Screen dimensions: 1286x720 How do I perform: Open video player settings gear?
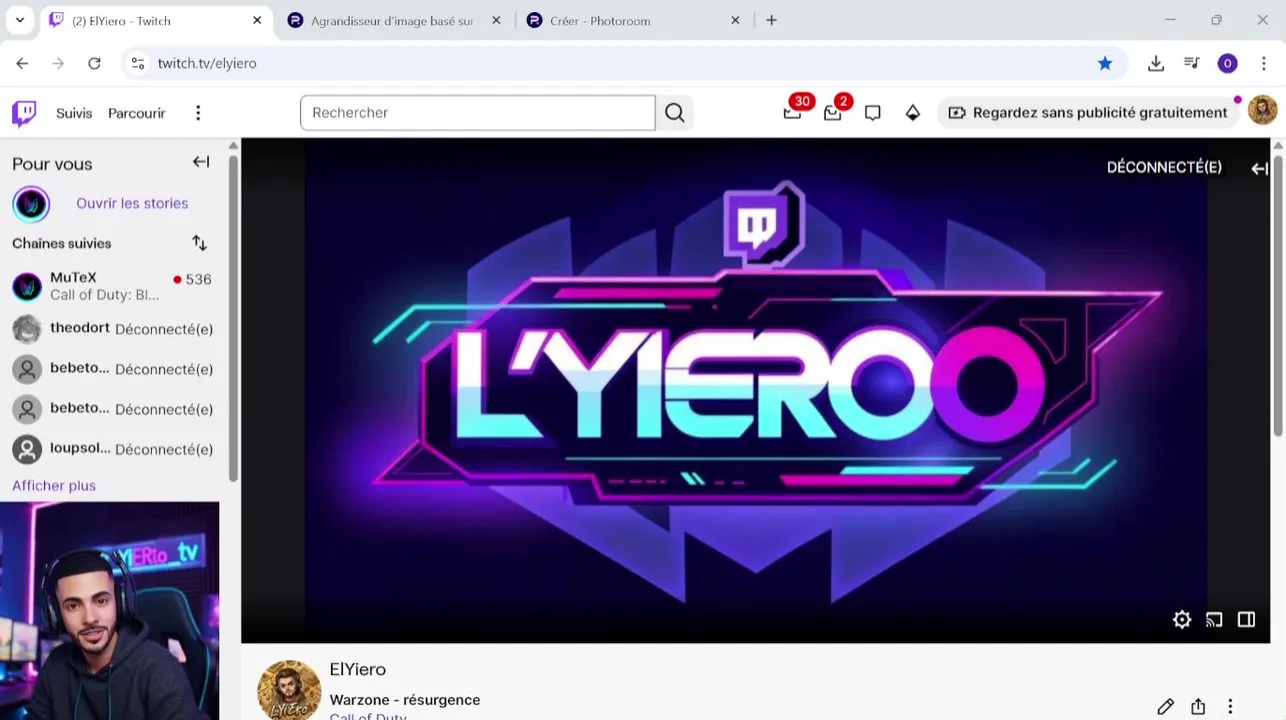1182,620
